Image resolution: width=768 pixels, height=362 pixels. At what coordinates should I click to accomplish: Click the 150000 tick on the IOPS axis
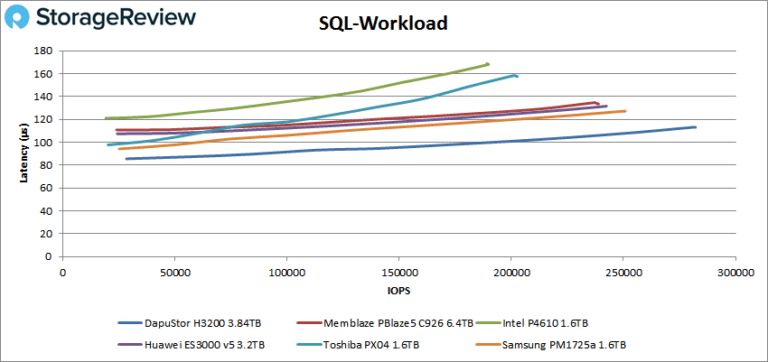[x=399, y=272]
